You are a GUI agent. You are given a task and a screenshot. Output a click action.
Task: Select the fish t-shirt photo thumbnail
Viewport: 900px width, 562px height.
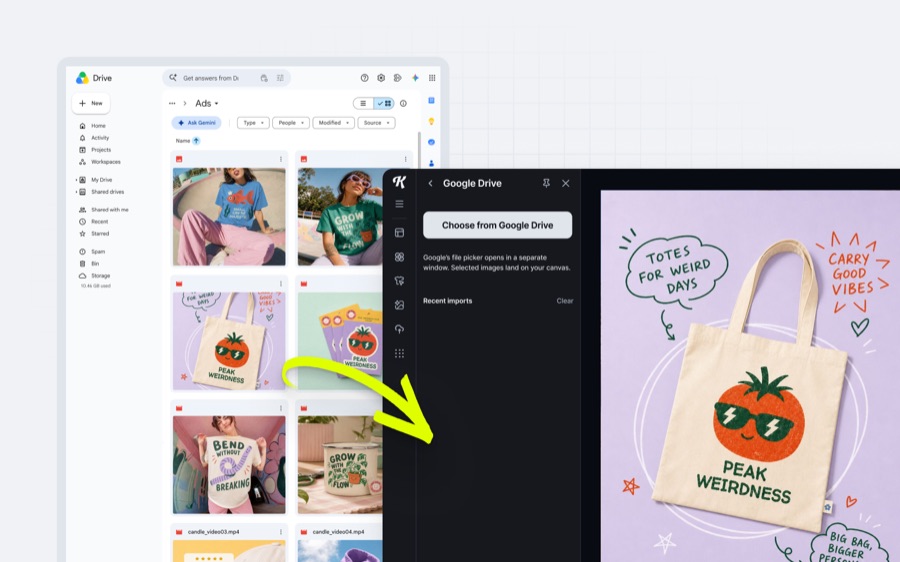(x=229, y=216)
